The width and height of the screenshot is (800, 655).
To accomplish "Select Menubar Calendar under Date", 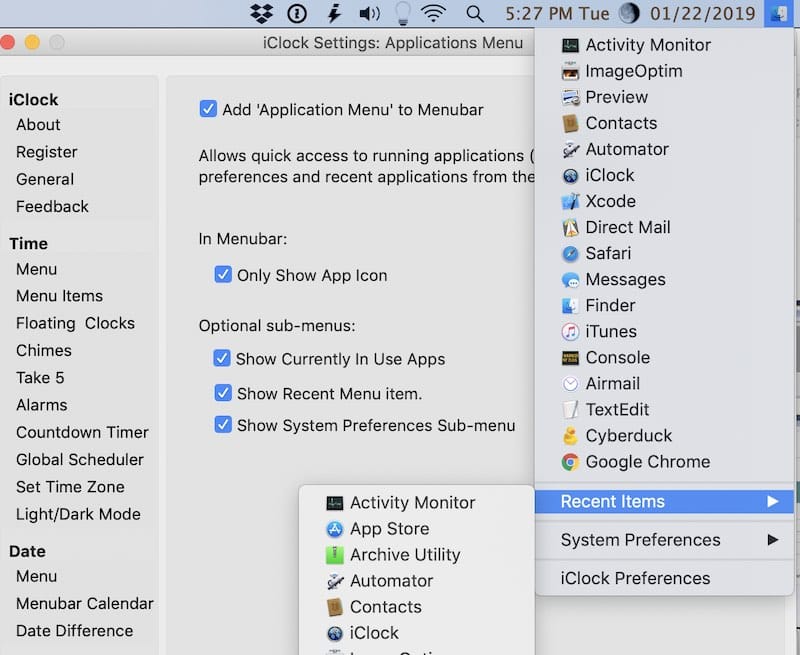I will tap(85, 603).
